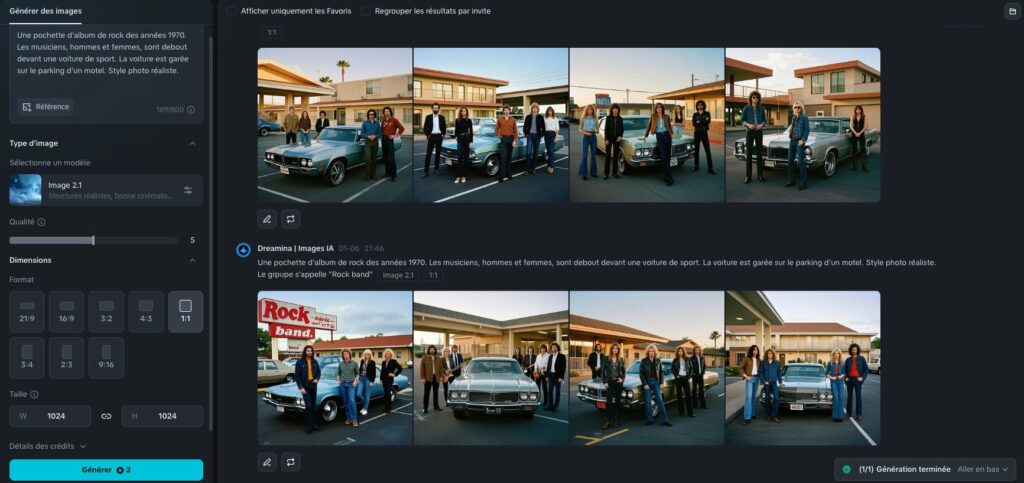Click the Référence button

45,106
